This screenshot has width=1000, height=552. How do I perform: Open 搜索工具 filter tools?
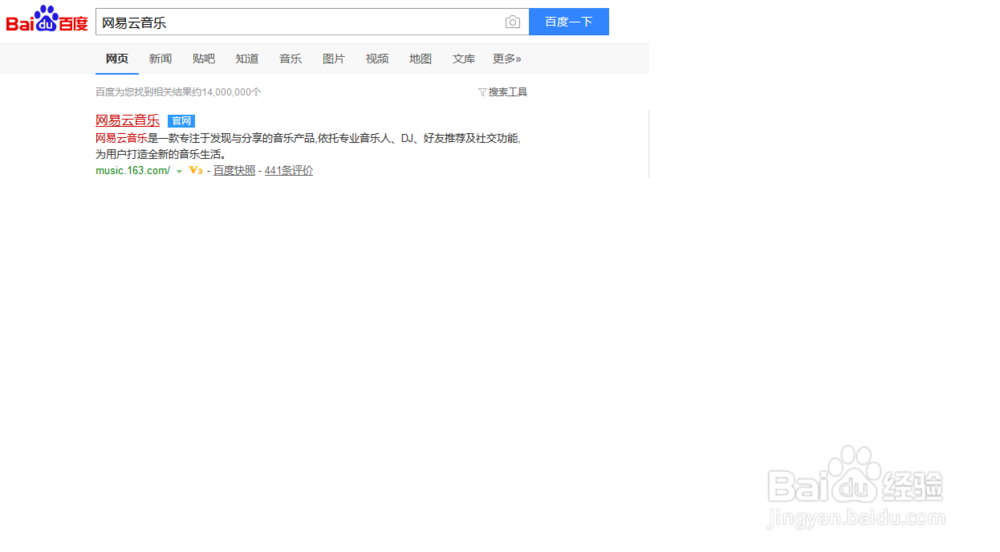coord(503,92)
